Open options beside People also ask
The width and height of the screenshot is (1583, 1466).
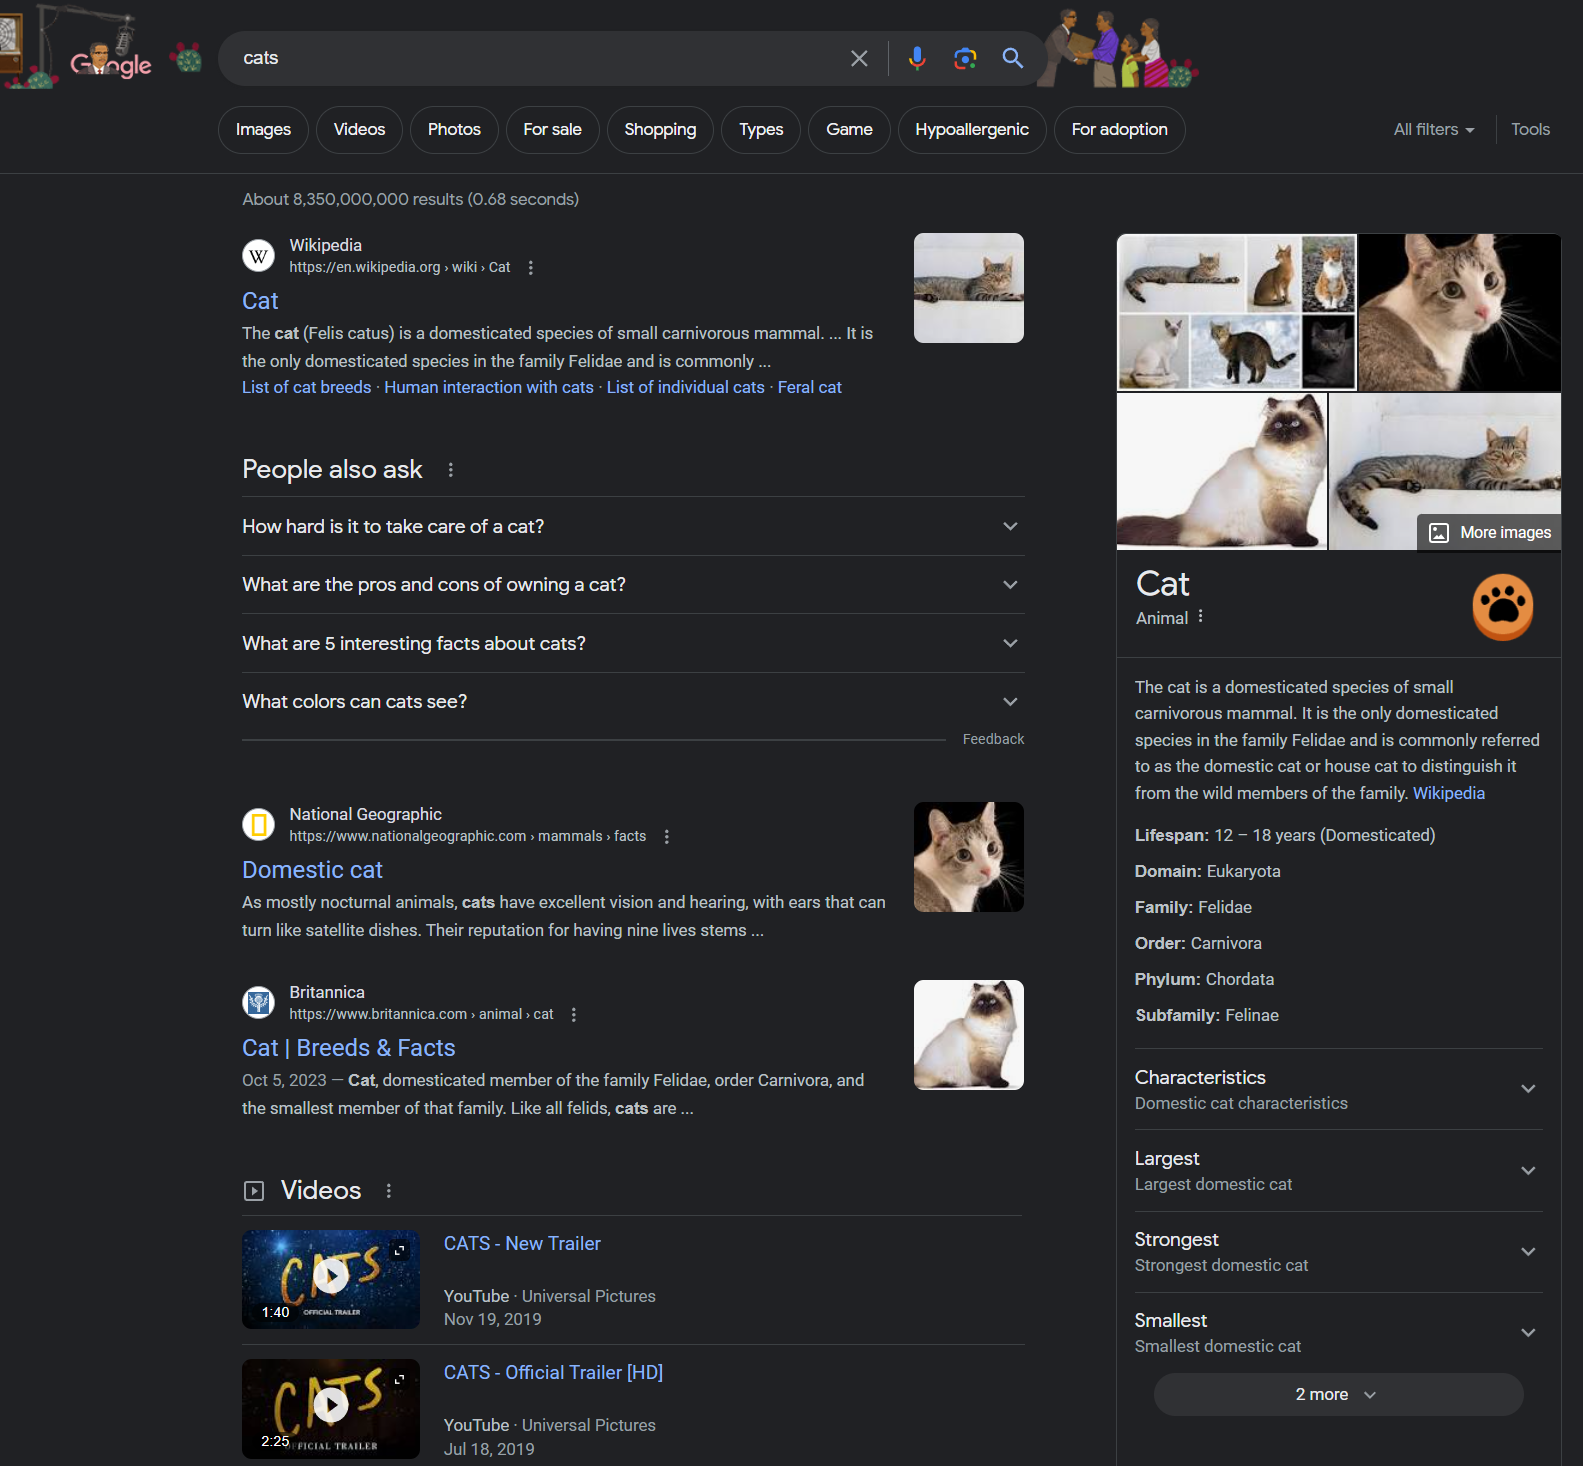click(x=451, y=470)
